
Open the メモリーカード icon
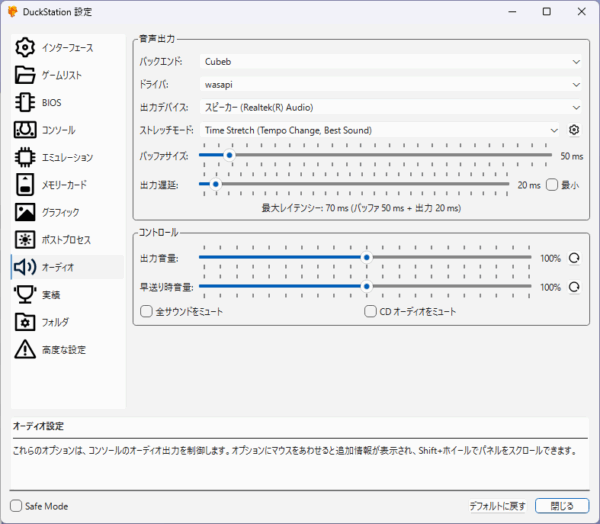click(x=25, y=184)
